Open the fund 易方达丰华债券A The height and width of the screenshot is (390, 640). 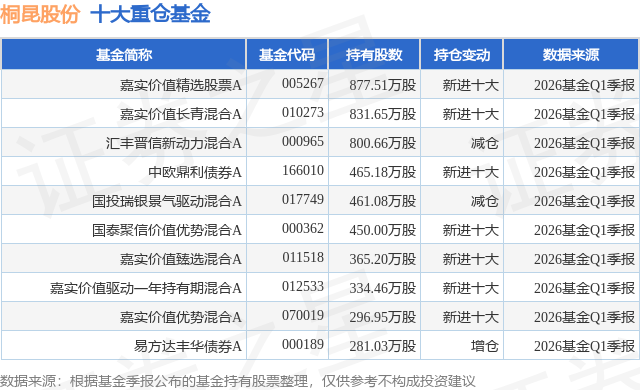click(x=188, y=346)
